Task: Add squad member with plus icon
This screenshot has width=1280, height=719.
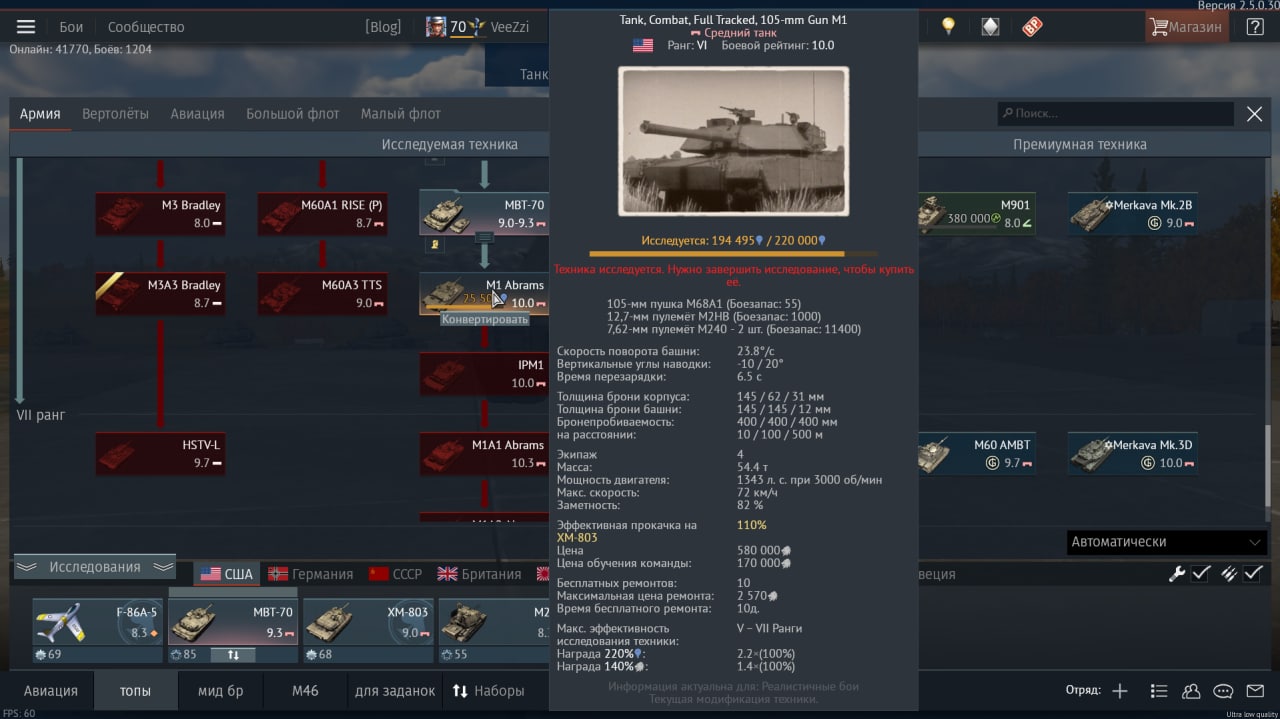Action: [1120, 691]
